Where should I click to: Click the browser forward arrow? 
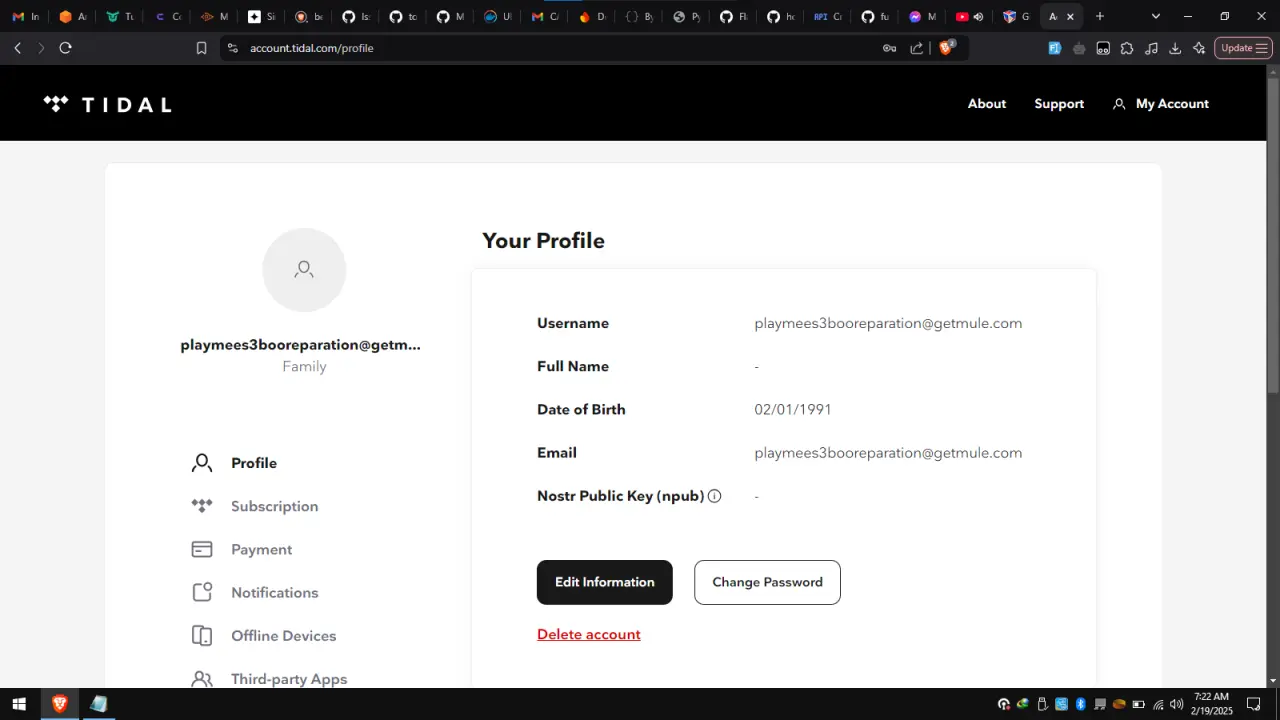tap(41, 48)
